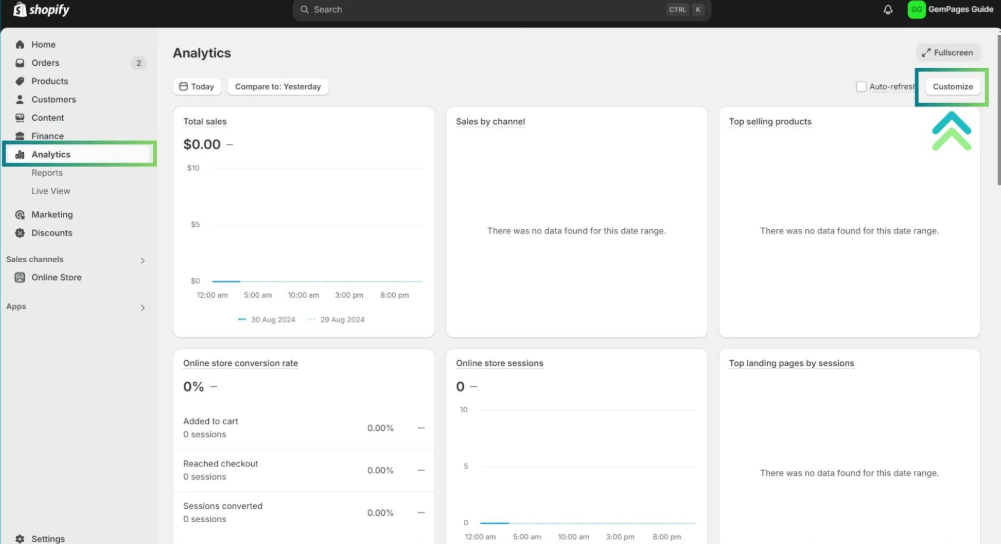
Task: Open the Today date range picker
Action: 197,86
